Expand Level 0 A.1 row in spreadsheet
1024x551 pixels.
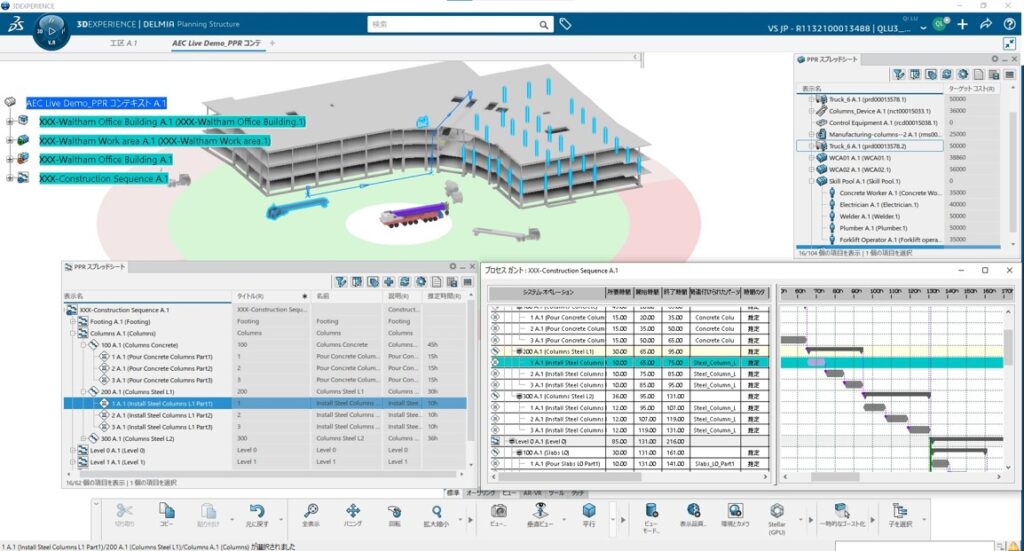coord(73,450)
